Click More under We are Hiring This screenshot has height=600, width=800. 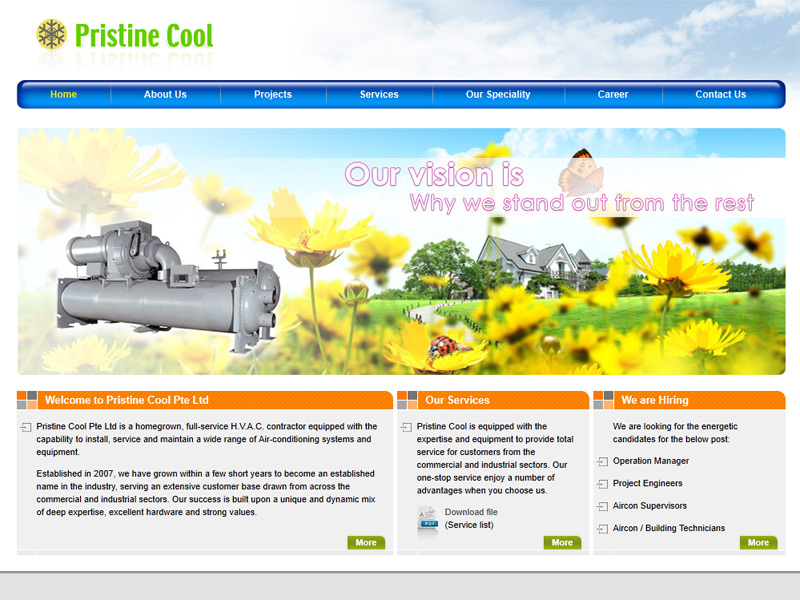click(758, 542)
